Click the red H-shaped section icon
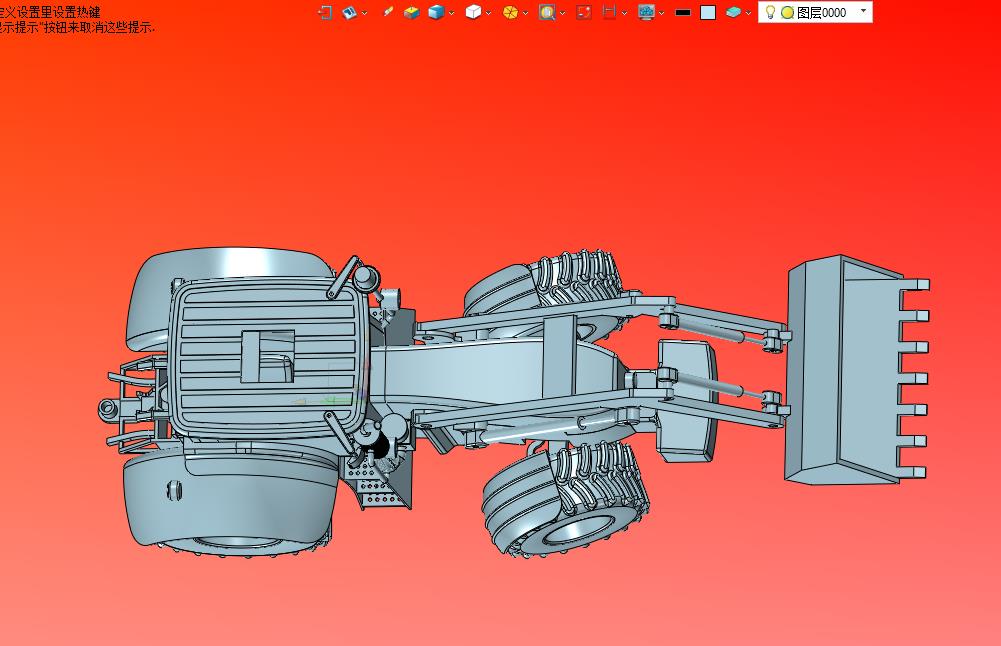Screen dimensions: 1001x646 click(x=608, y=12)
